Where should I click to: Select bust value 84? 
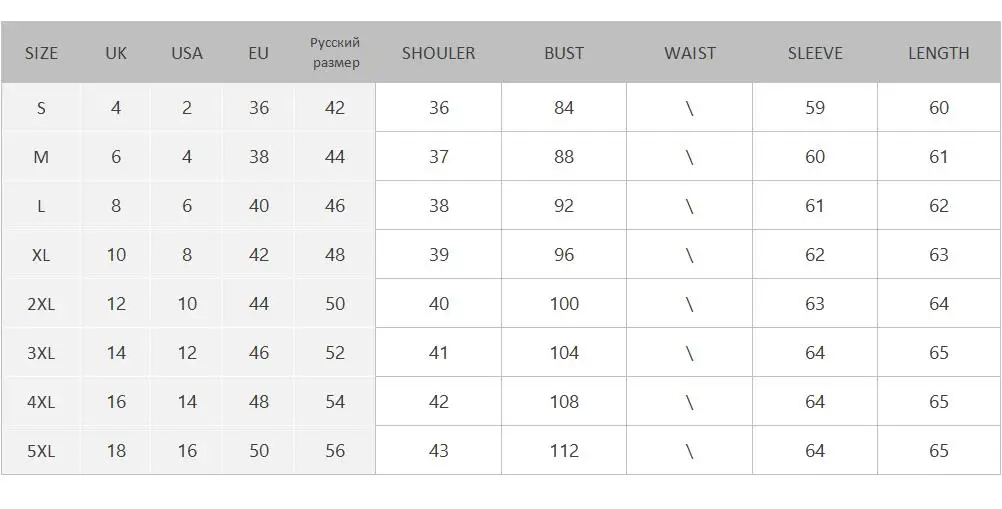point(564,108)
